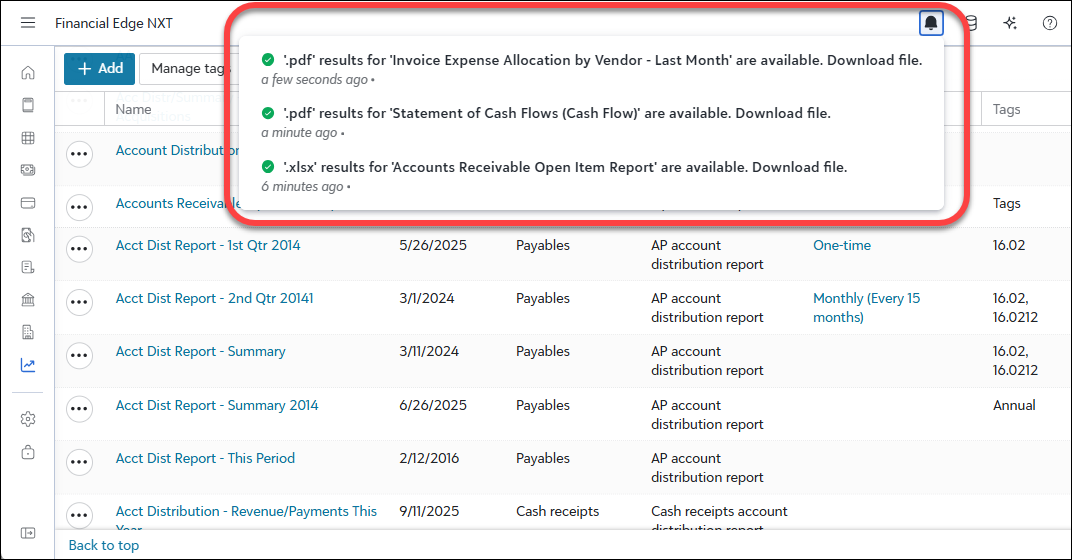
Task: Click Back to top link
Action: point(104,545)
